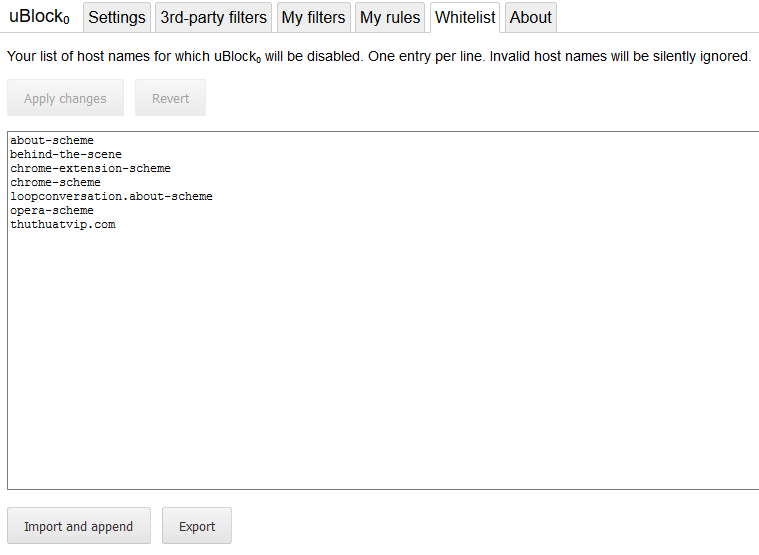This screenshot has height=555, width=759.
Task: Click the behind-the-scene whitelist entry
Action: (66, 155)
